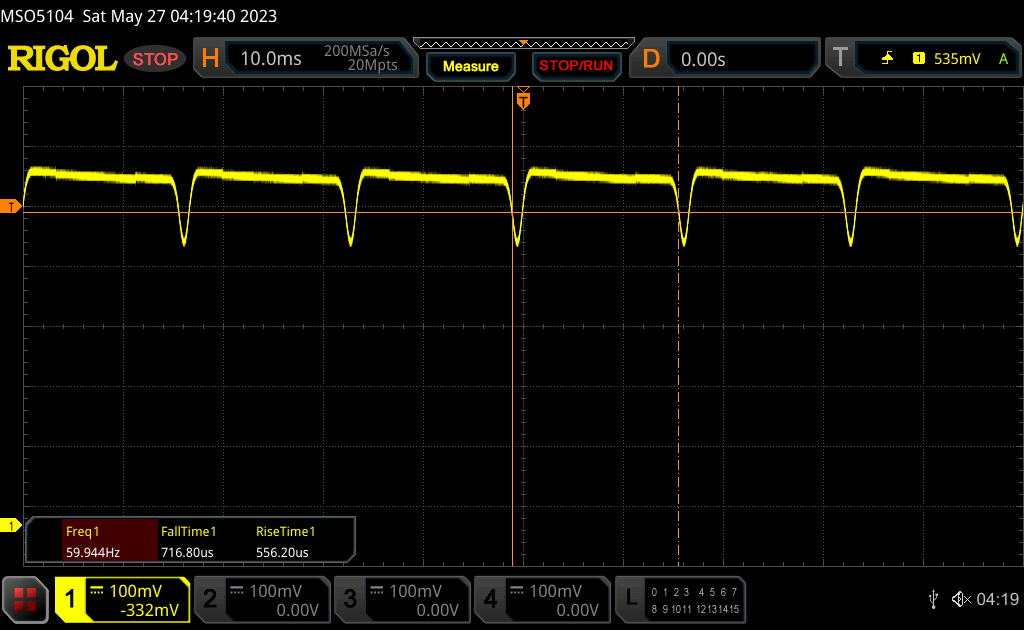Toggle the muted speaker sound icon

(x=961, y=599)
